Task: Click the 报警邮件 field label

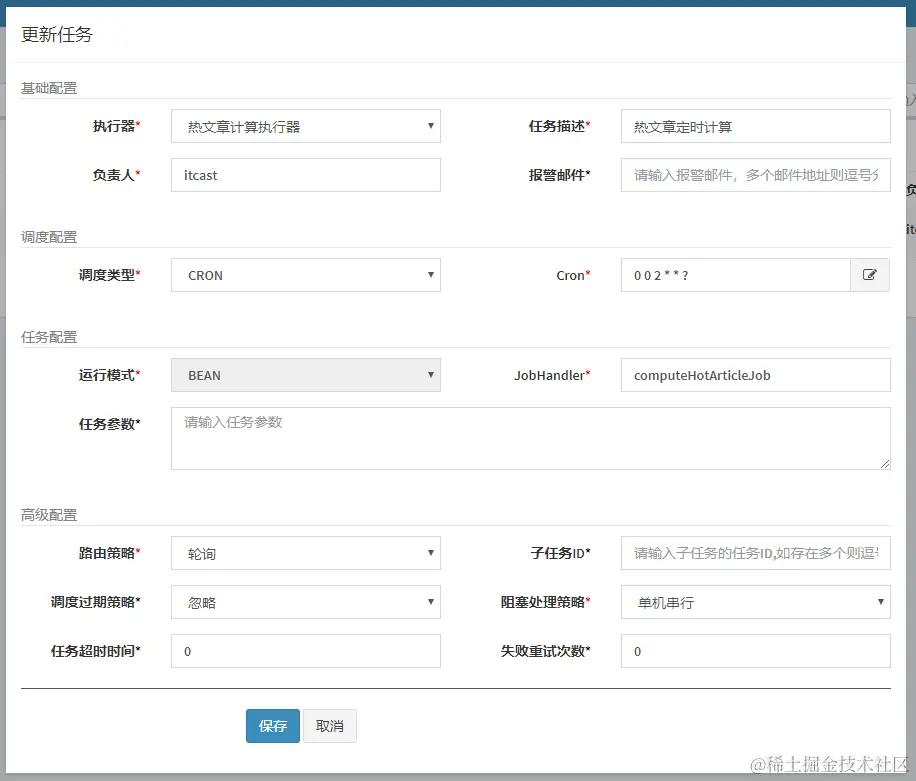Action: 560,175
